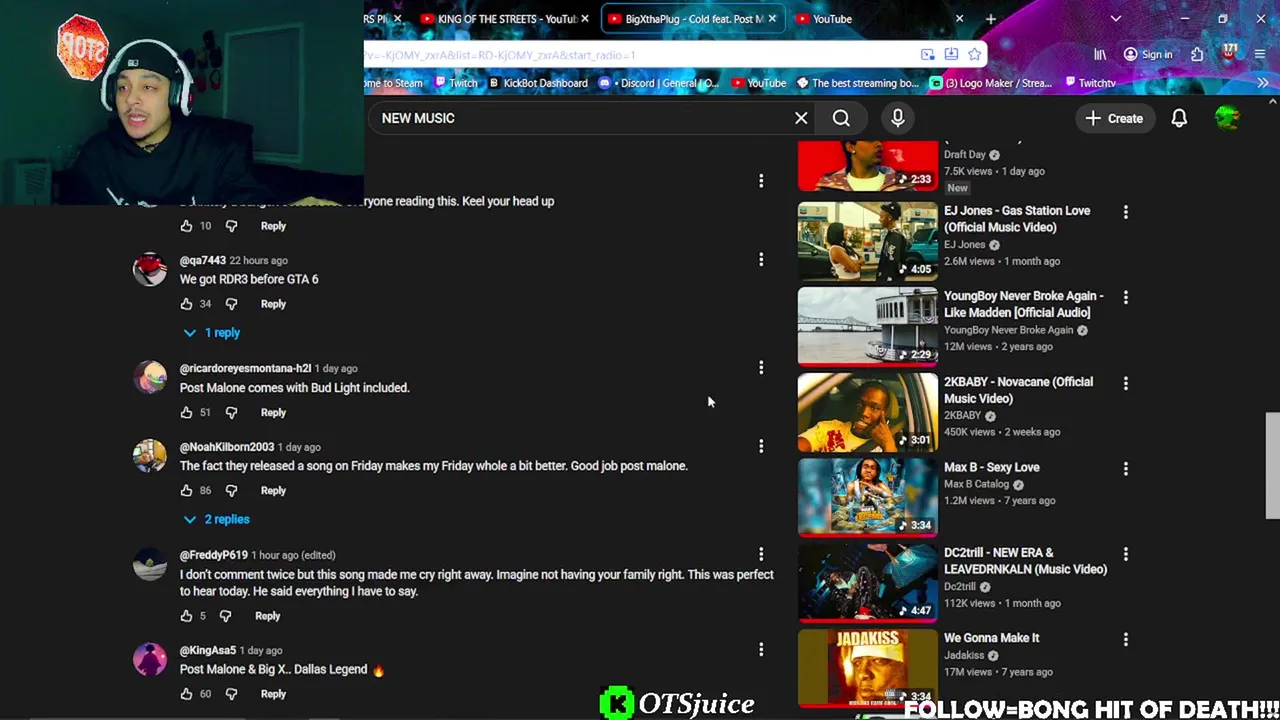Close the KING OF THE STREETS tab
The width and height of the screenshot is (1280, 720).
coord(585,19)
